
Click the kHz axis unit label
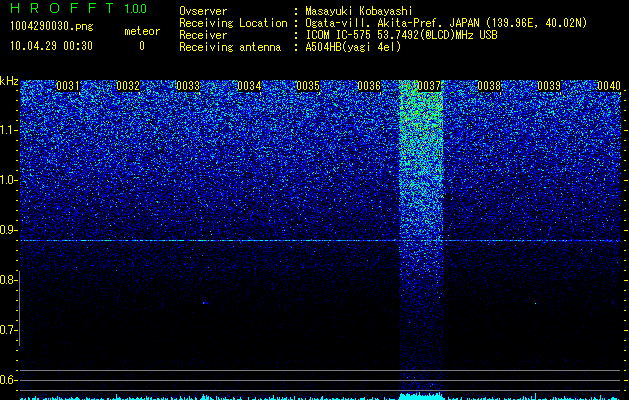tap(9, 81)
